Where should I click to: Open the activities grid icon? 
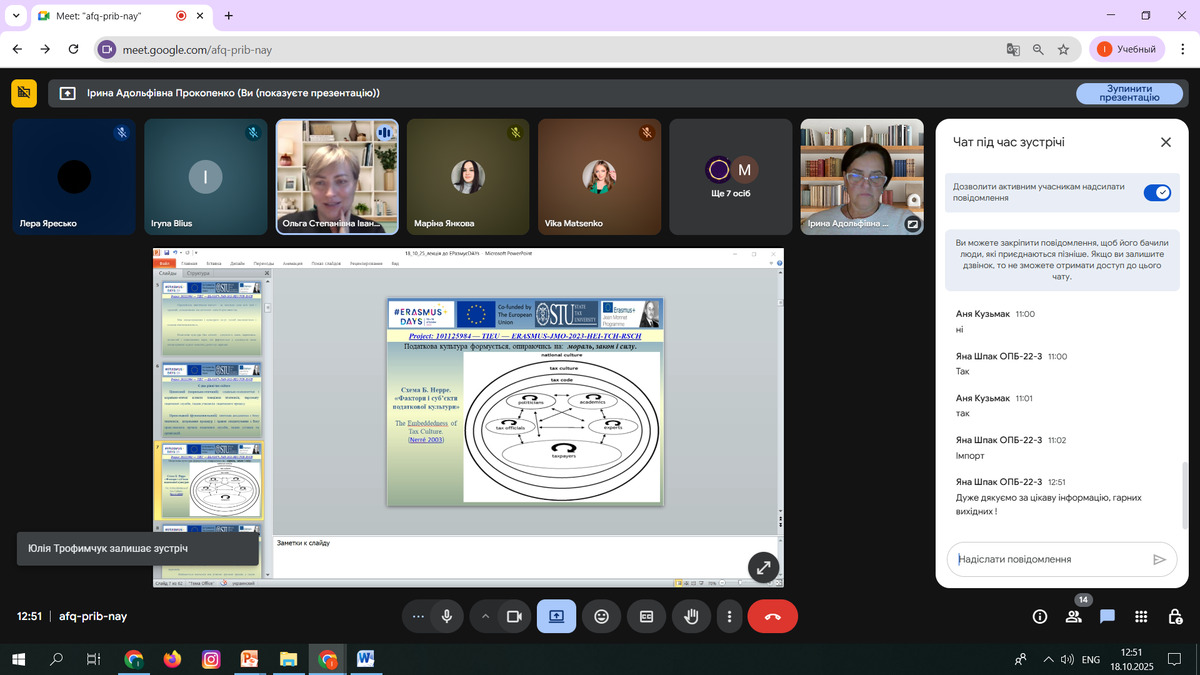coord(1141,617)
